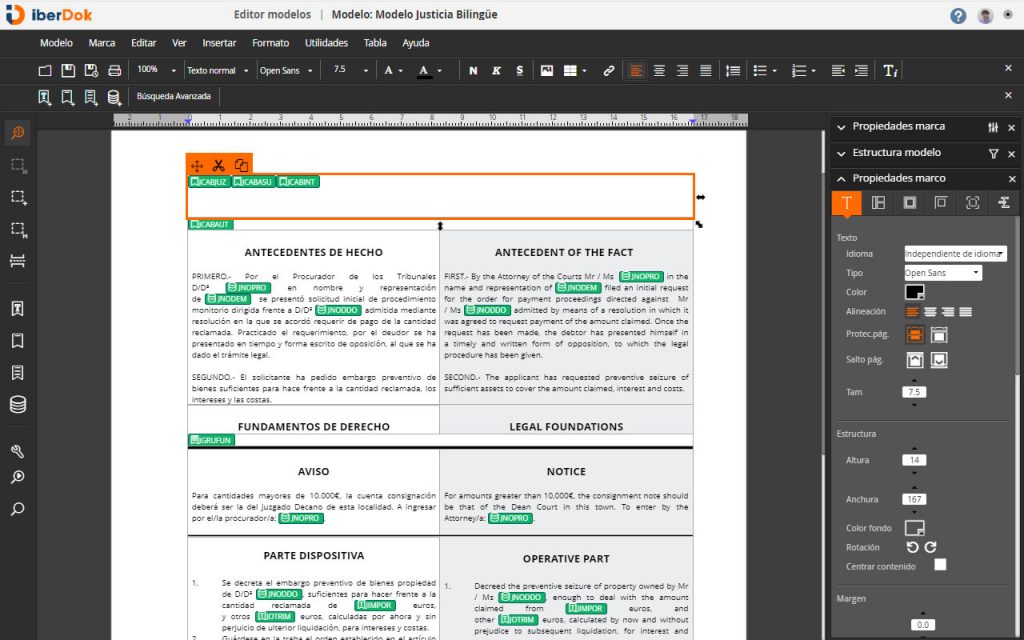Rotate frame counterclockwise
1024x640 pixels.
[x=912, y=547]
